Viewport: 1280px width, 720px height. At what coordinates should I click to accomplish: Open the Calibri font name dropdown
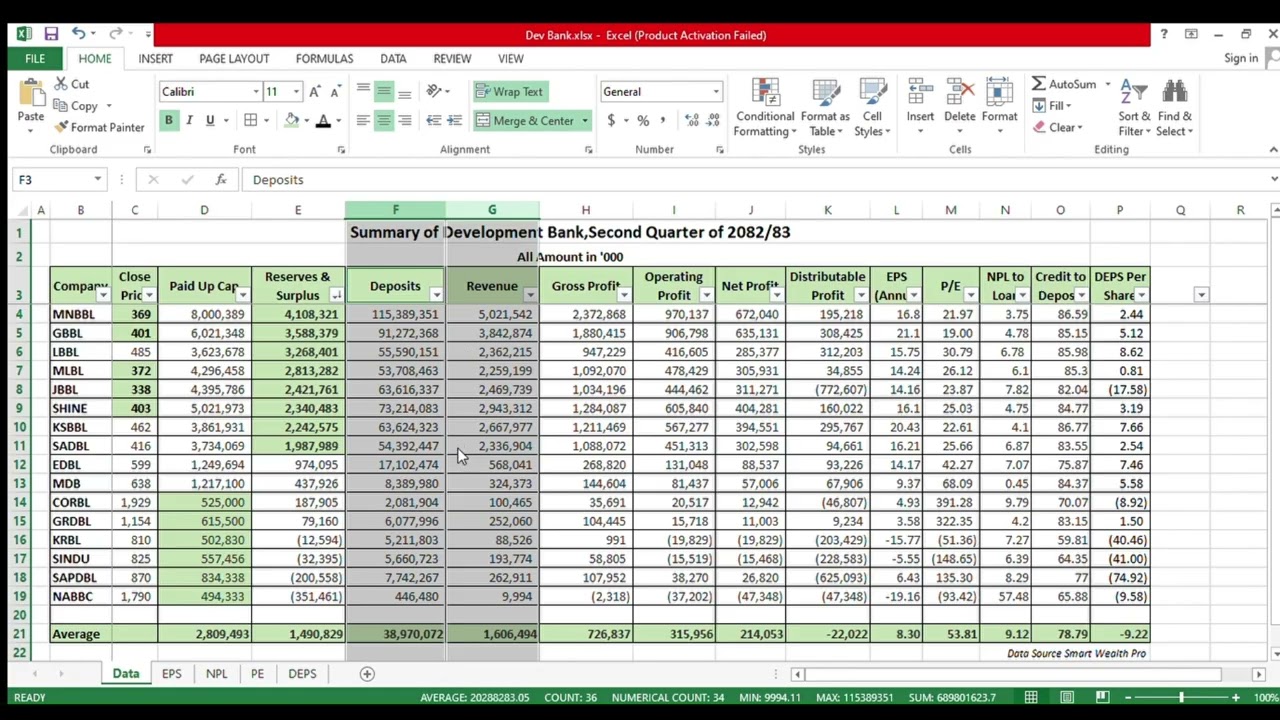tap(255, 92)
